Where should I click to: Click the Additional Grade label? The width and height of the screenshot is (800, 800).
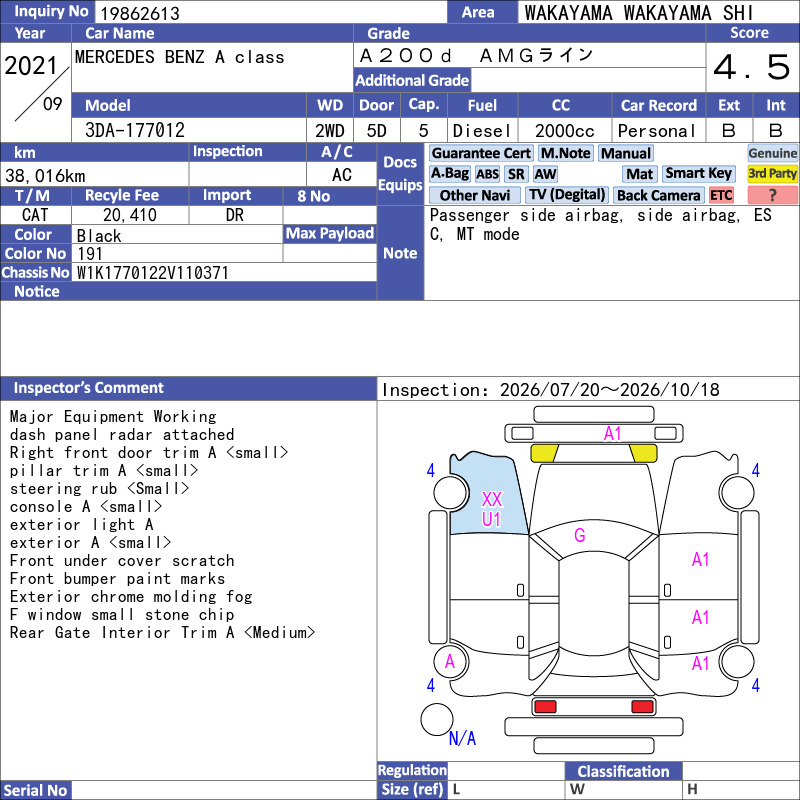coord(412,80)
